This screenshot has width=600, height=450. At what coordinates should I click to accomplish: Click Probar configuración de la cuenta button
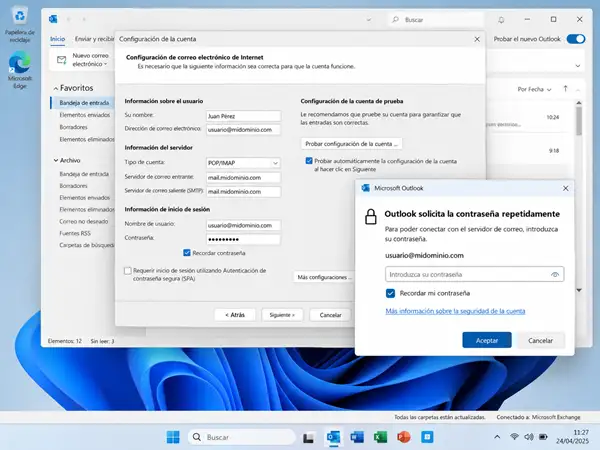click(351, 144)
